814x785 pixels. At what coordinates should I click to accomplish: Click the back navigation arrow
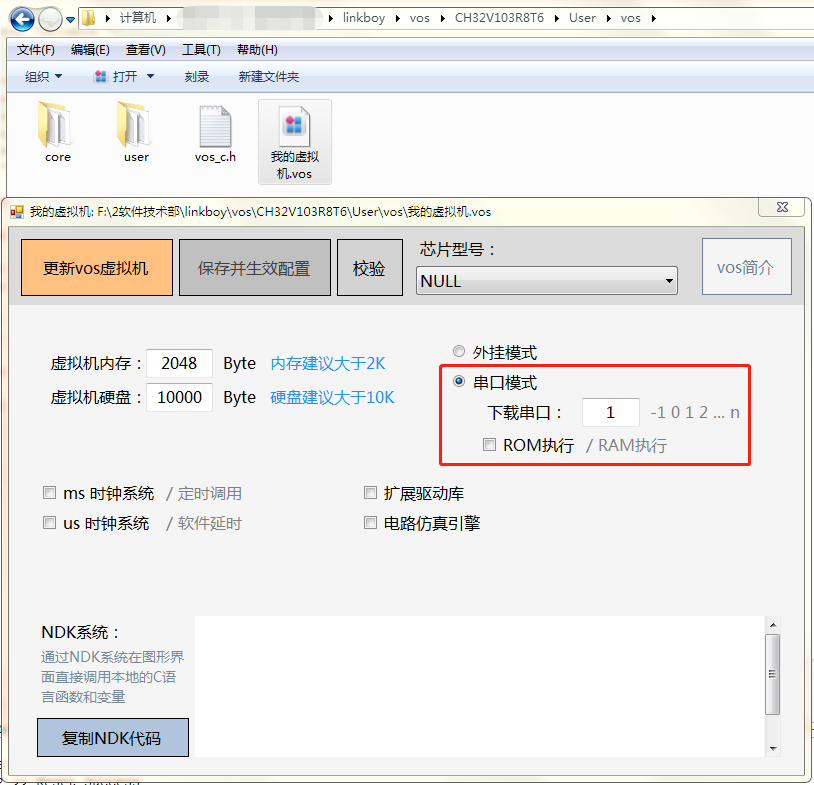[22, 17]
